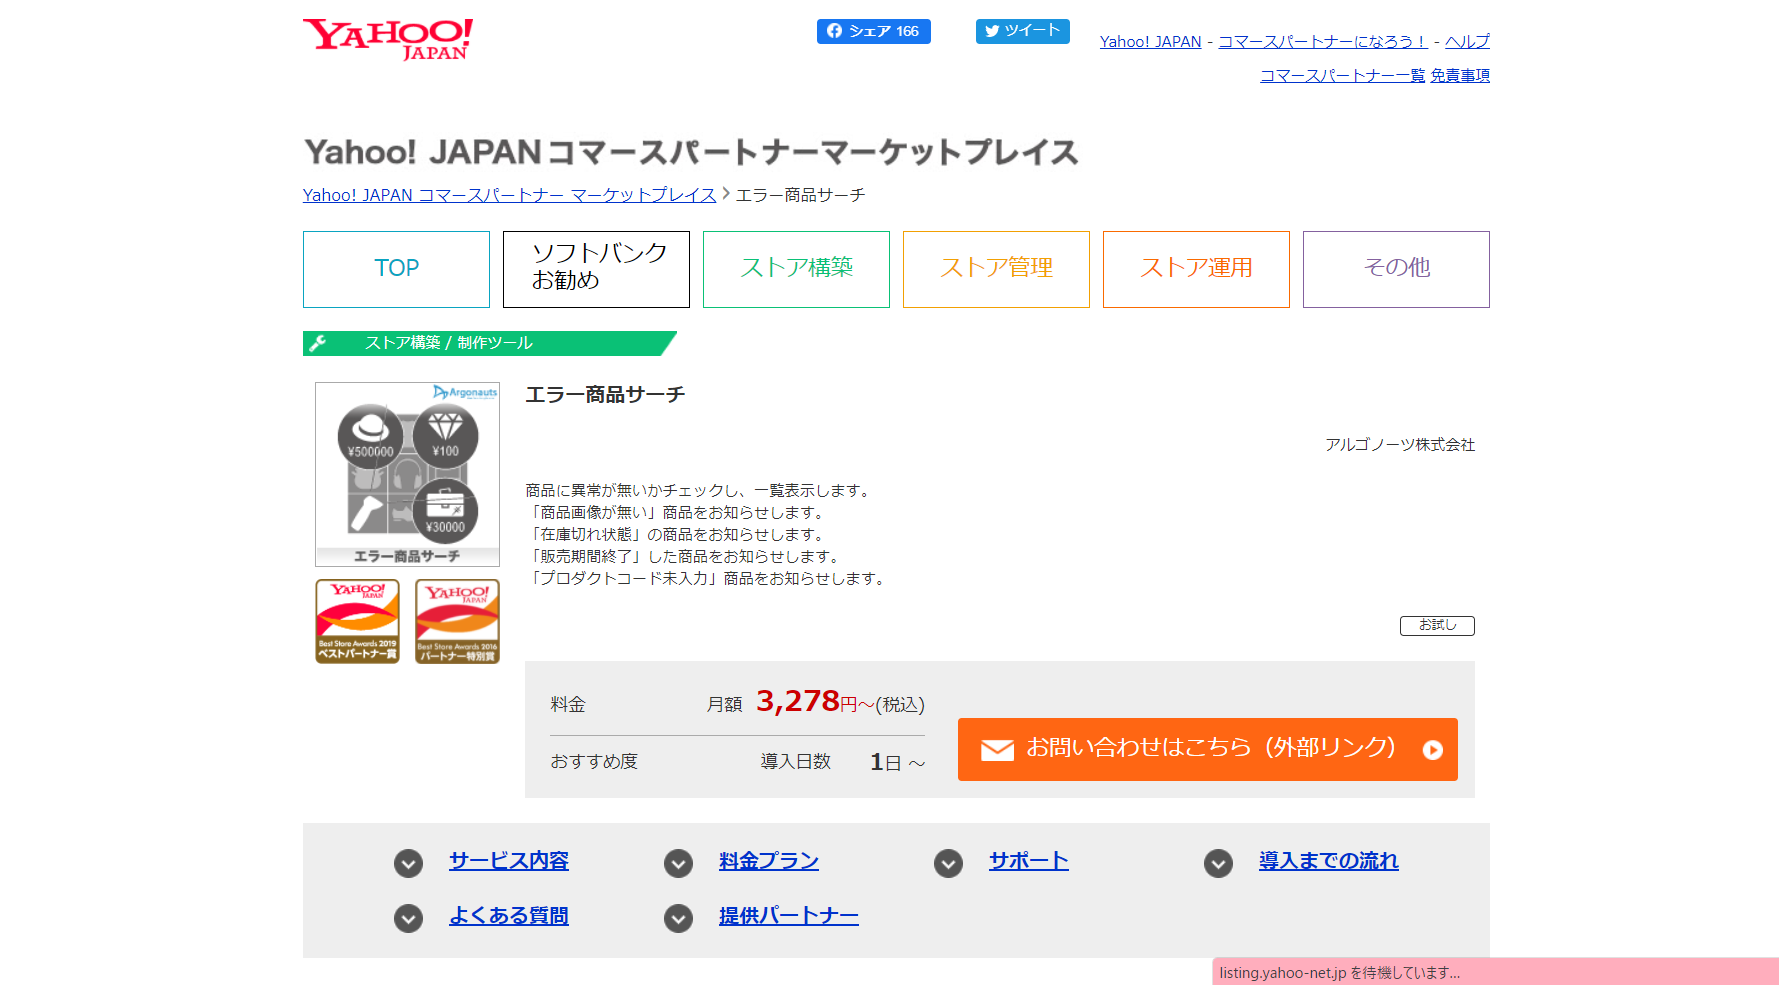Follow the マーケットプレイス breadcrumb link
1779x985 pixels.
(x=509, y=195)
